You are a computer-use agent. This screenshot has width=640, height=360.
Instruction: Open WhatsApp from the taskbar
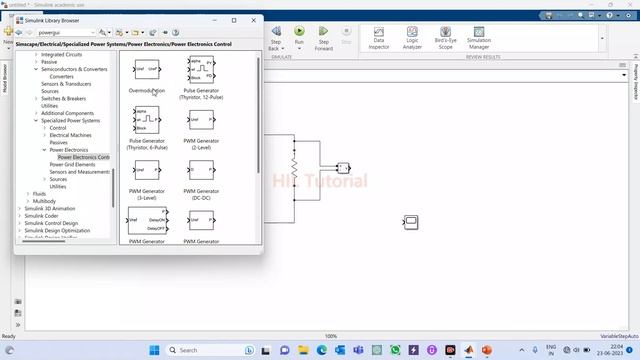395,350
